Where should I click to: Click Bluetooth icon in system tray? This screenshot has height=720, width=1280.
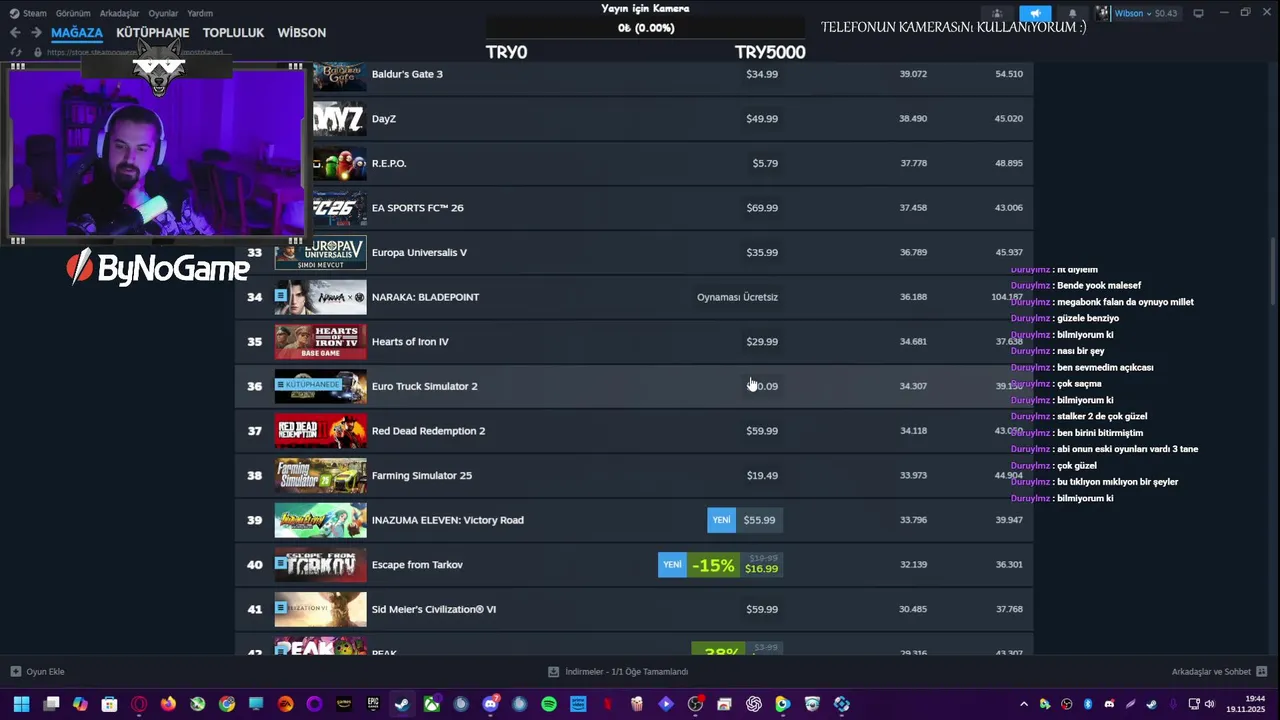pos(1088,704)
